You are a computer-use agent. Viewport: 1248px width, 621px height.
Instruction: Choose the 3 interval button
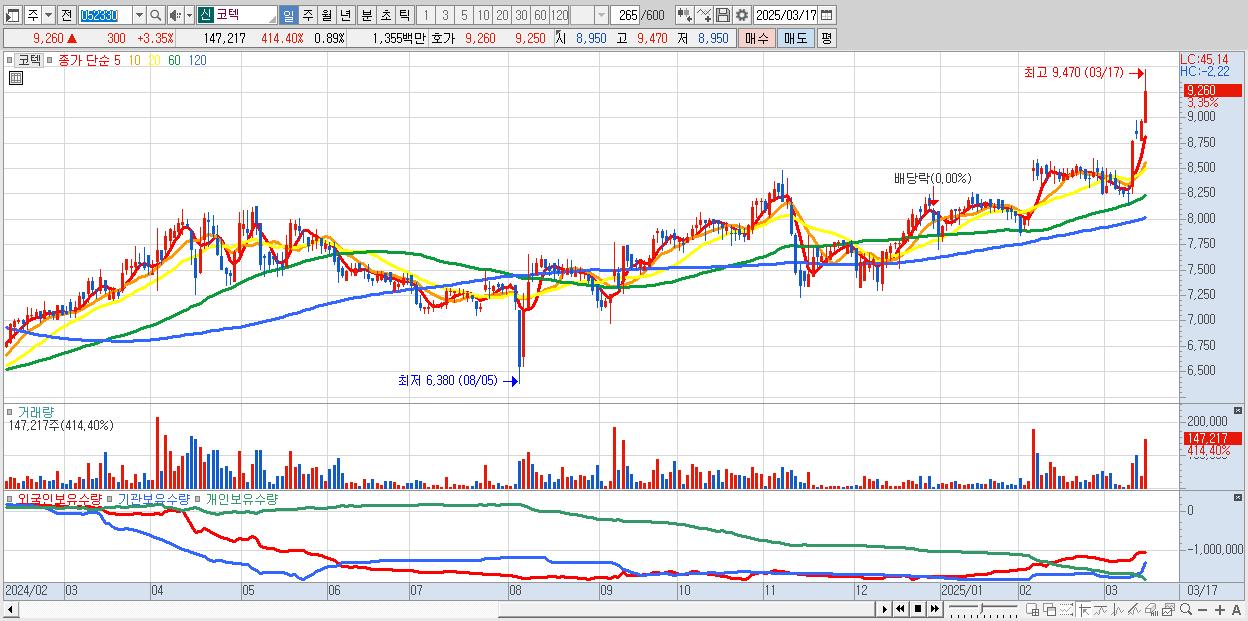click(x=445, y=15)
